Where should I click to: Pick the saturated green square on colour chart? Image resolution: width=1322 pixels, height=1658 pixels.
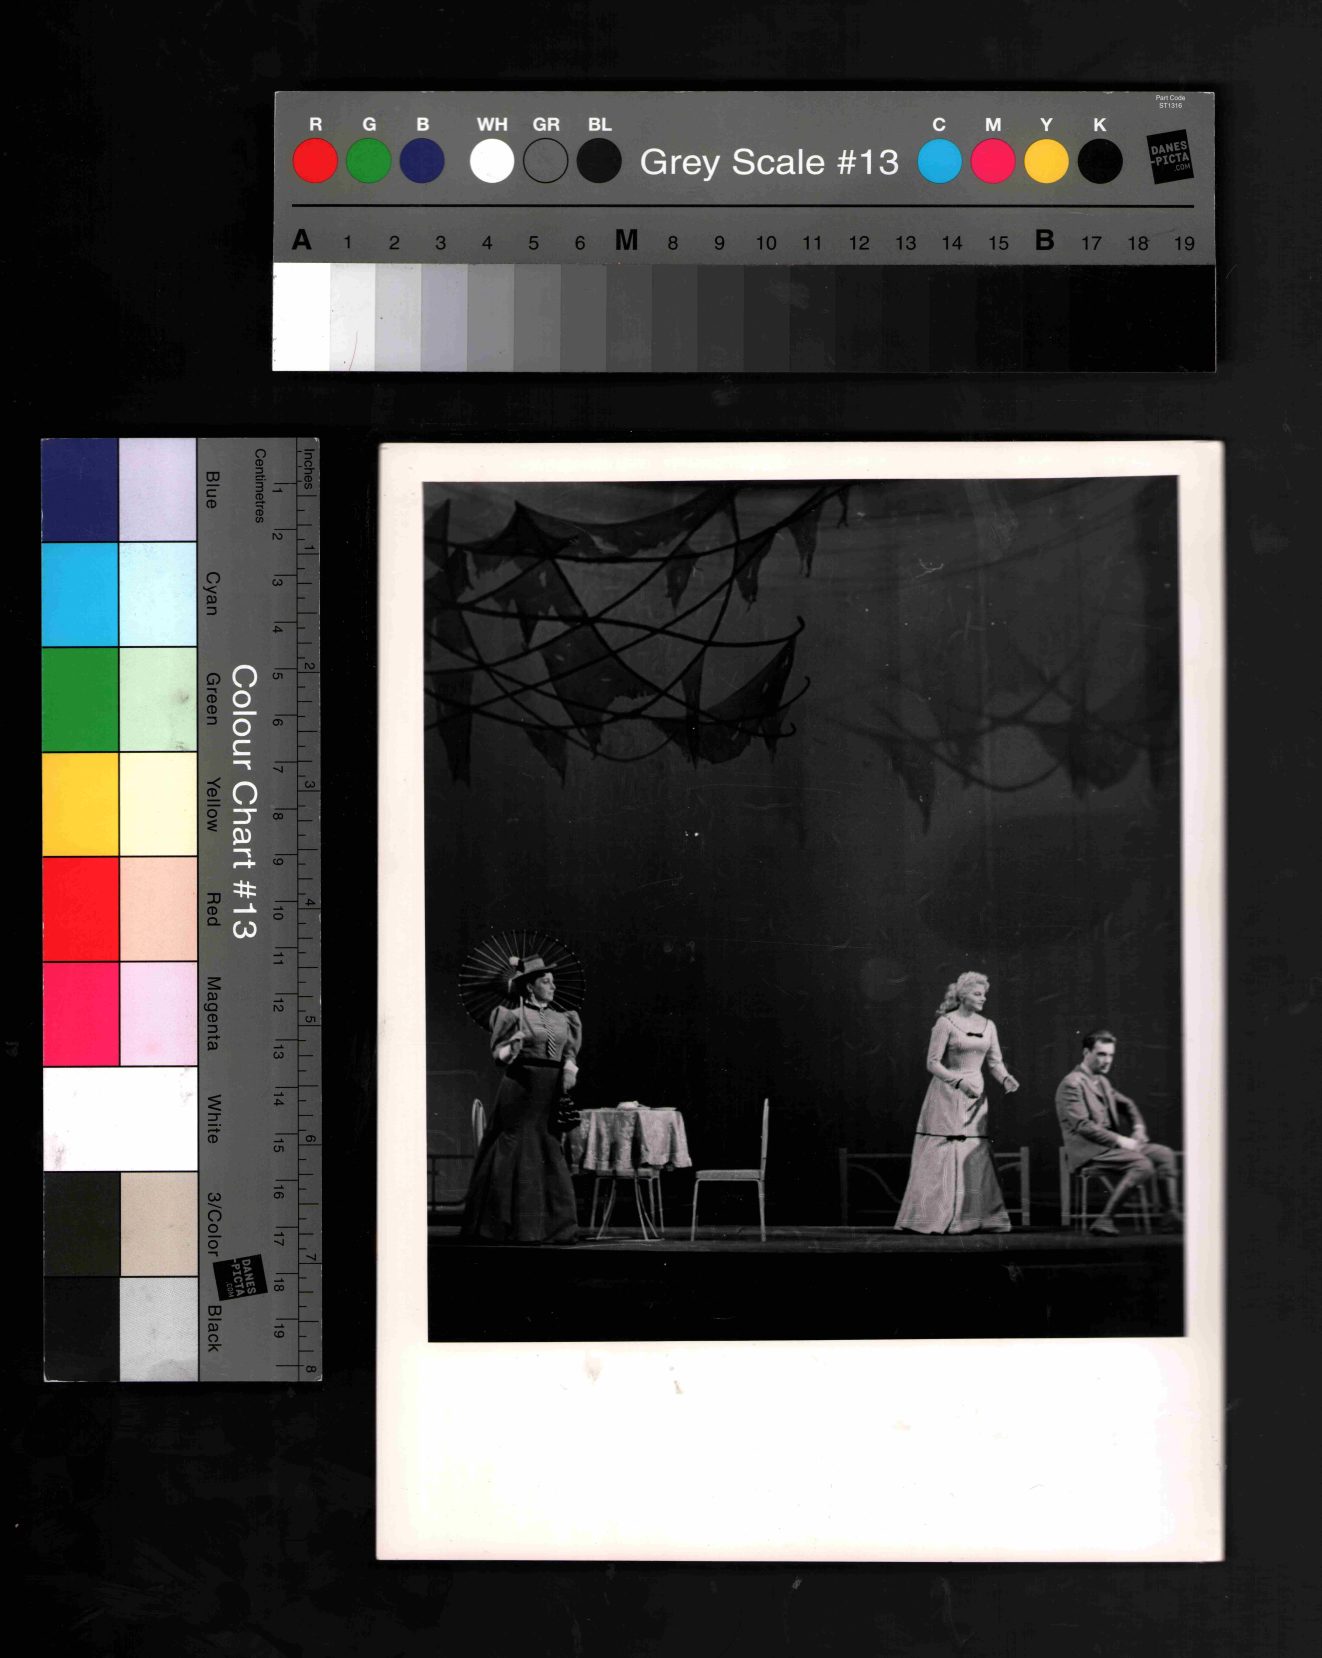pyautogui.click(x=80, y=699)
